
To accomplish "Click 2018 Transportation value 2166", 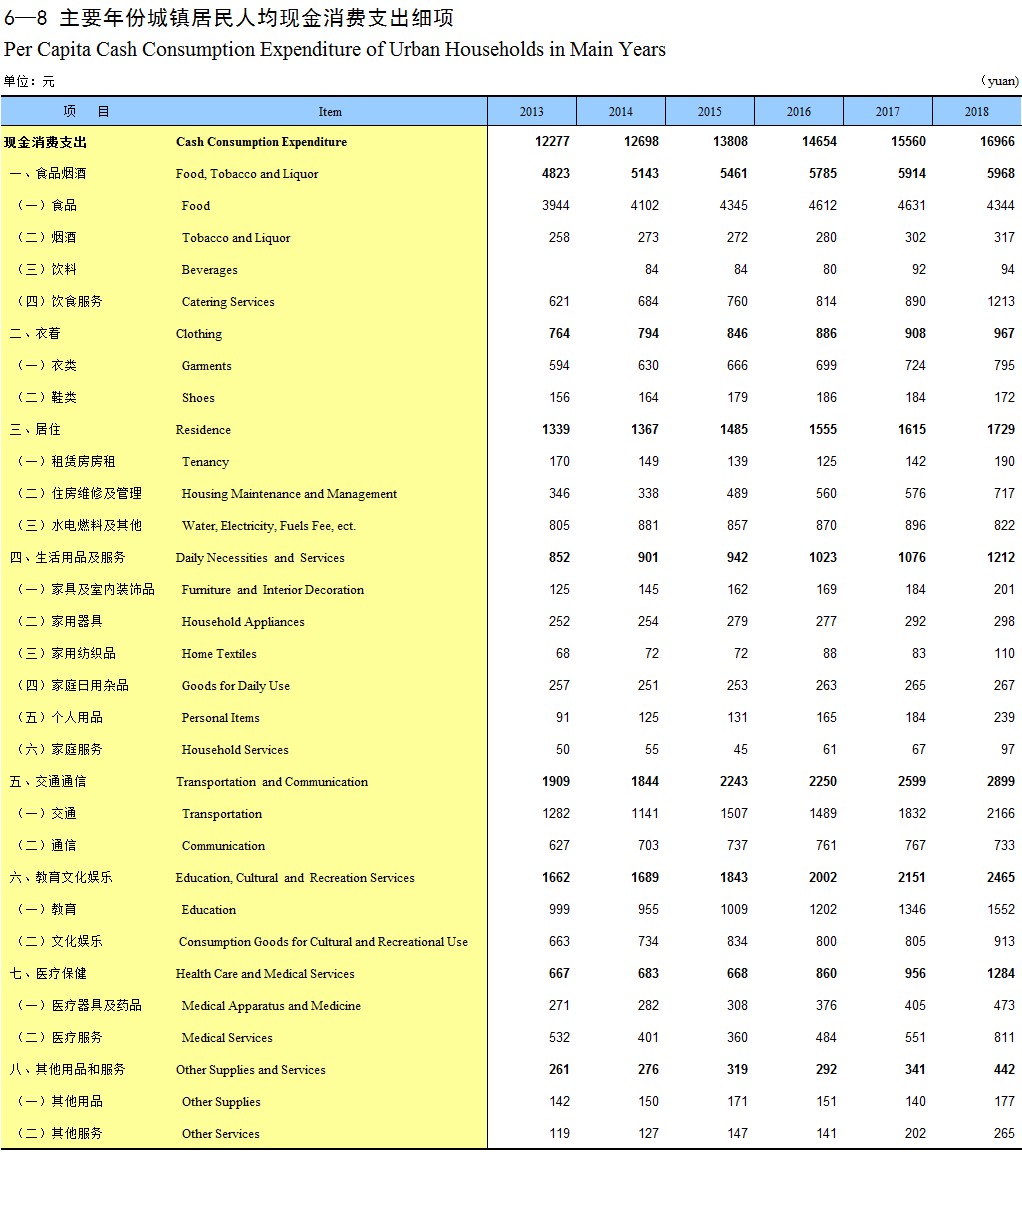I will click(1001, 814).
